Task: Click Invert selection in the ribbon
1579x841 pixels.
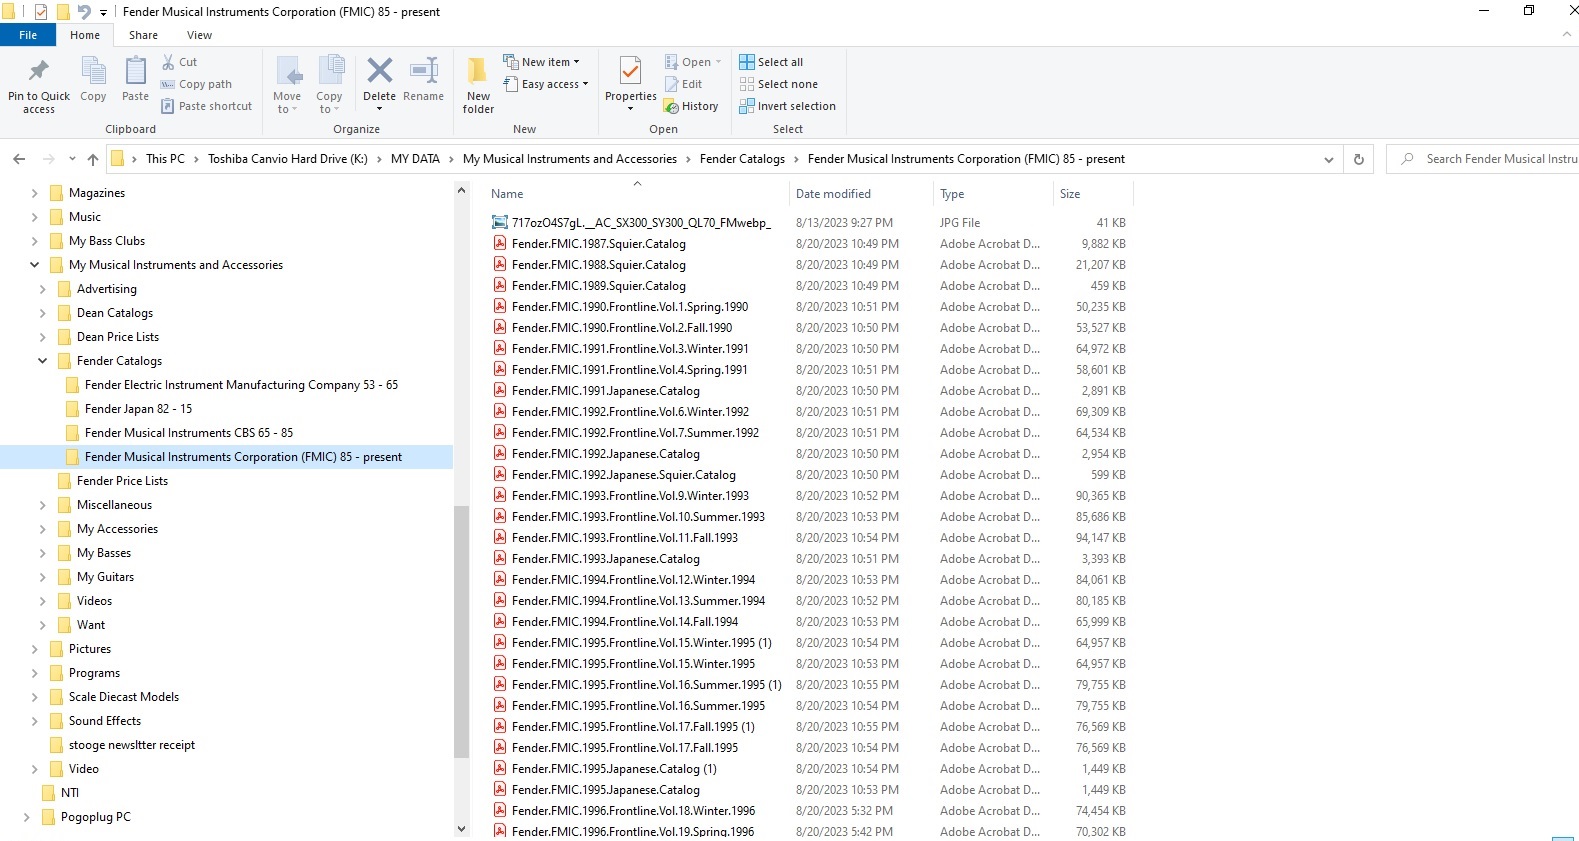Action: click(x=787, y=106)
